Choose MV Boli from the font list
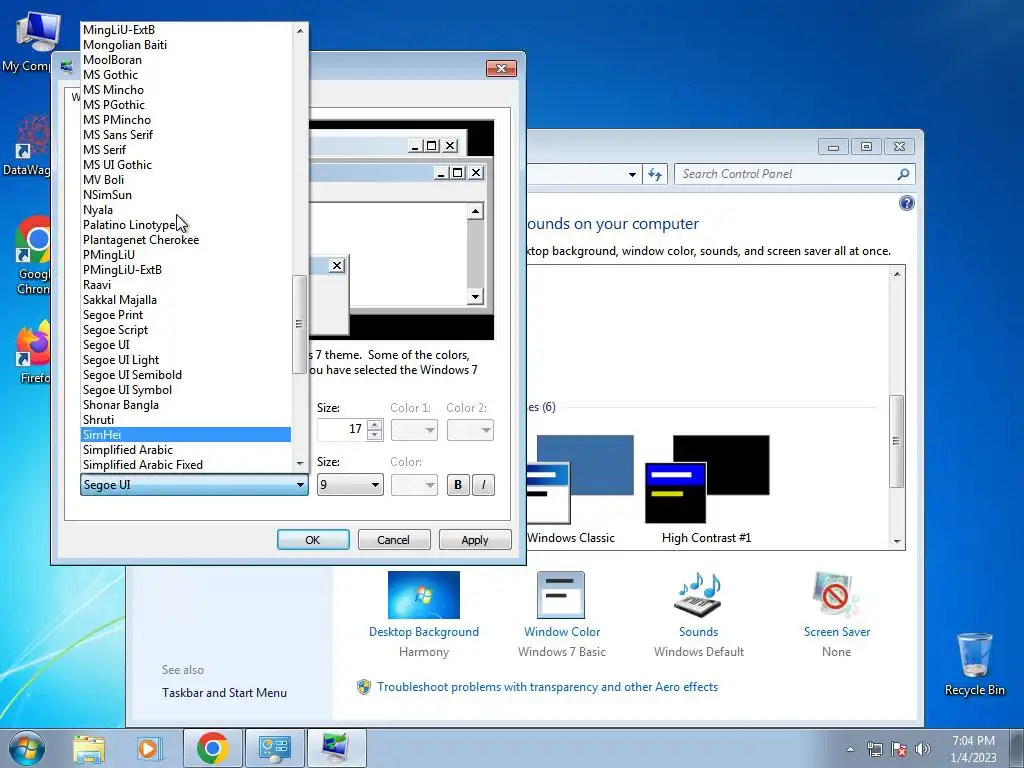This screenshot has width=1024, height=768. coord(185,180)
